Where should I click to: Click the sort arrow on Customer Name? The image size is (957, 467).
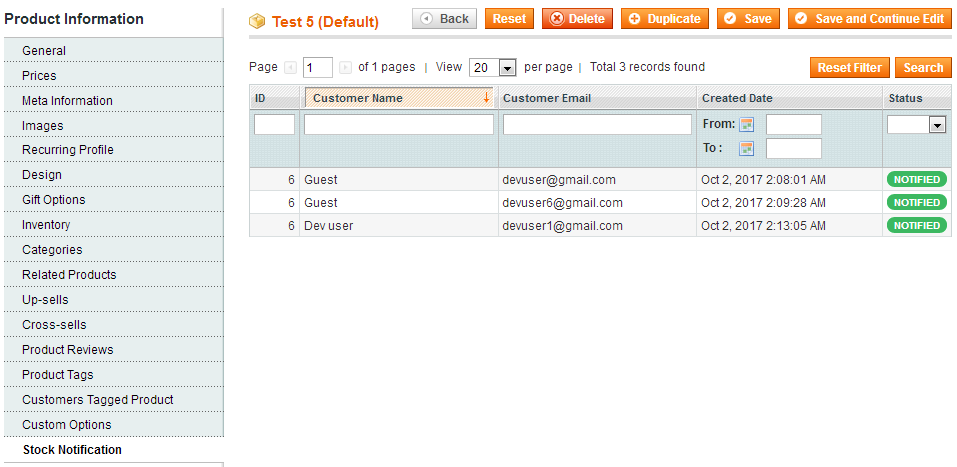click(x=486, y=98)
